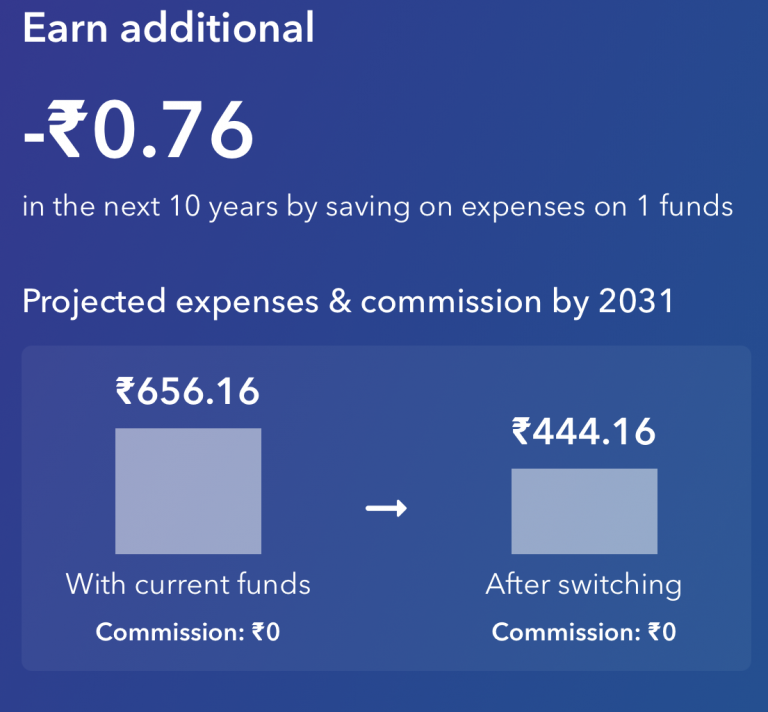This screenshot has height=712, width=768.
Task: Tap the -₹0.76 additional earnings figure
Action: tap(138, 129)
